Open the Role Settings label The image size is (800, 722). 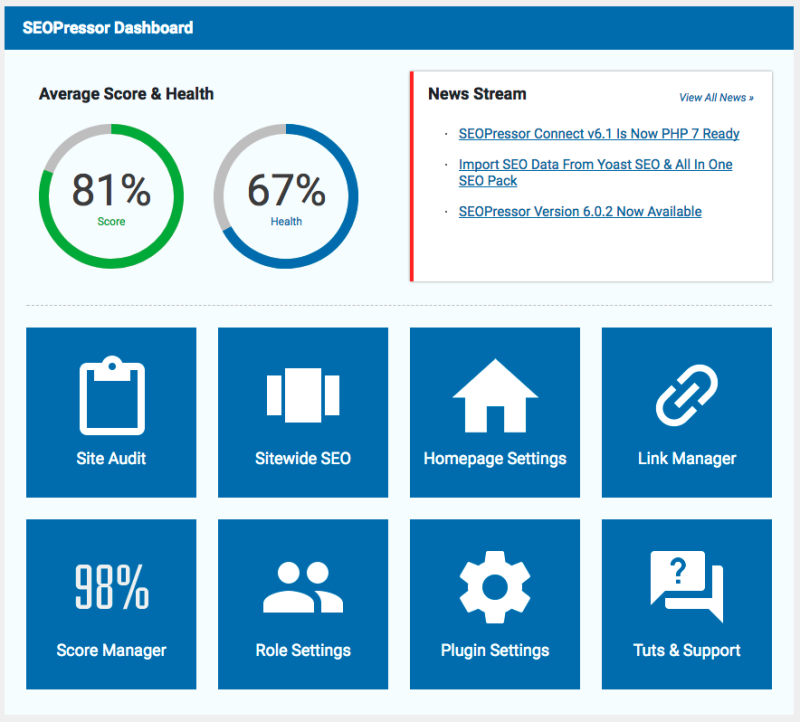(x=303, y=651)
